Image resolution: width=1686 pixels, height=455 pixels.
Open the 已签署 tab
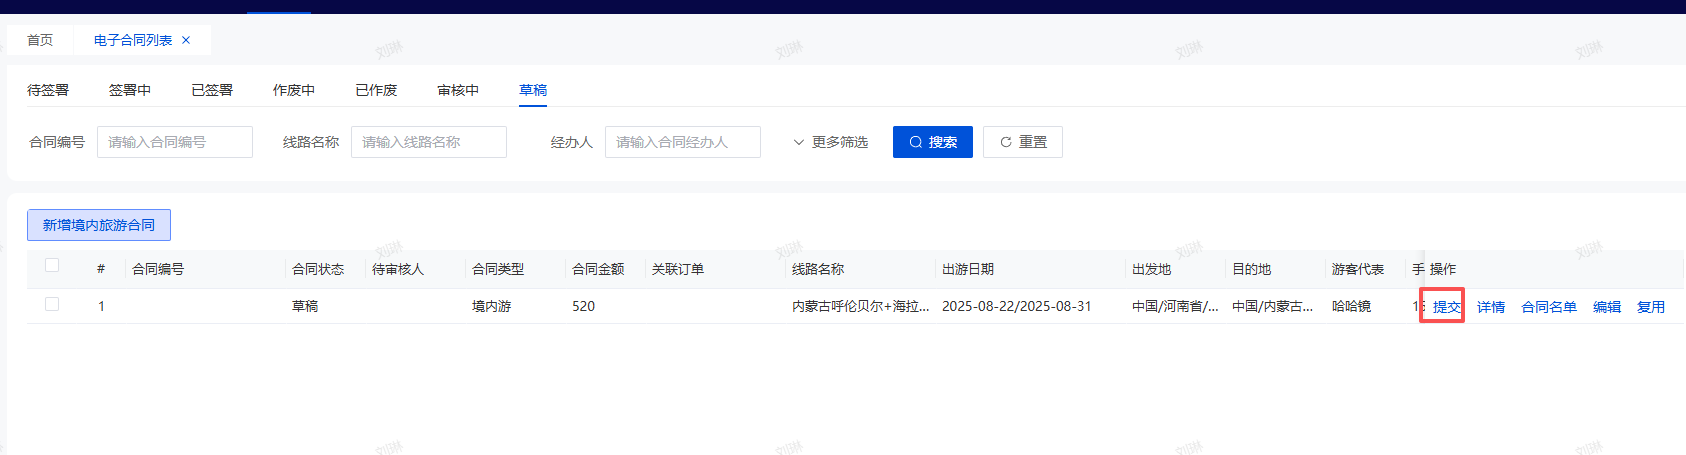pos(212,90)
